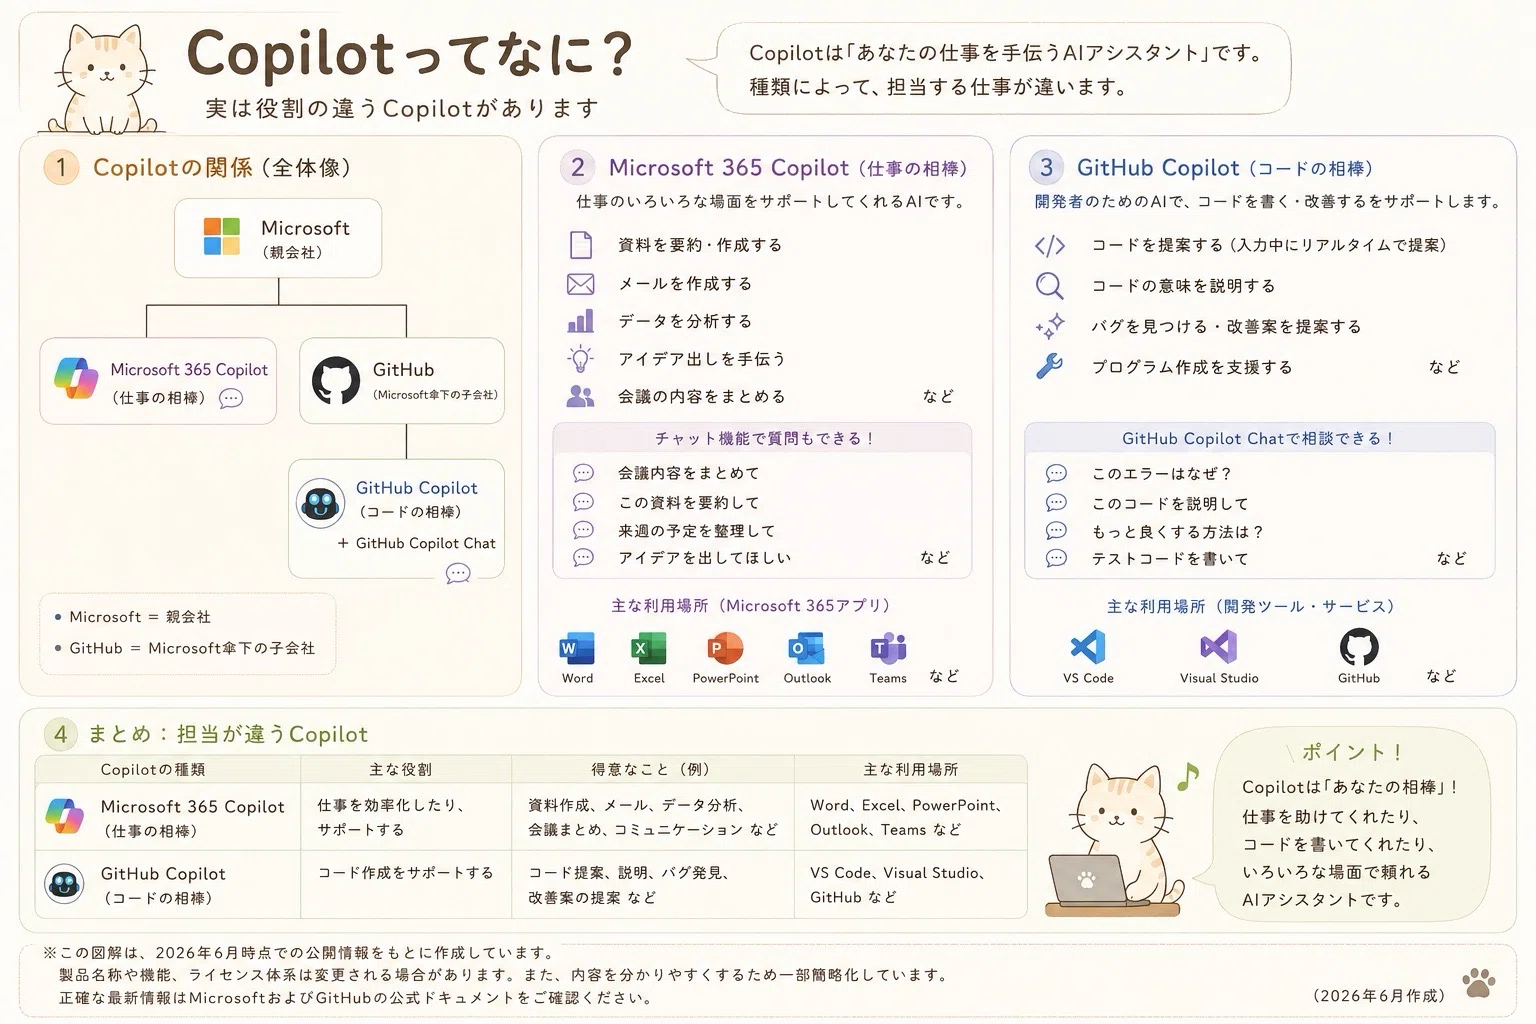Select the envelope icon for メールを作成する
Screen dimensions: 1536x1024
click(x=580, y=284)
